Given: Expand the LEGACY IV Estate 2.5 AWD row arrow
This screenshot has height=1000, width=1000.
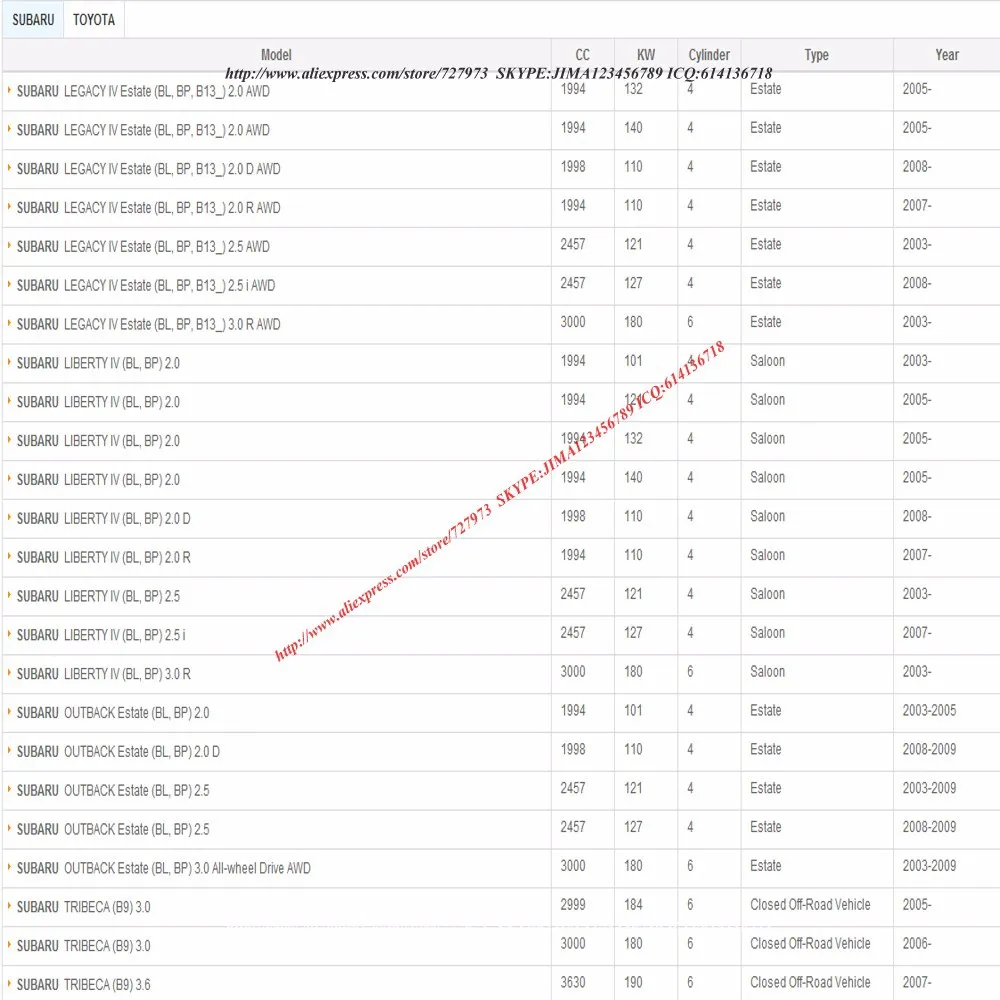Looking at the screenshot, I should (x=9, y=246).
